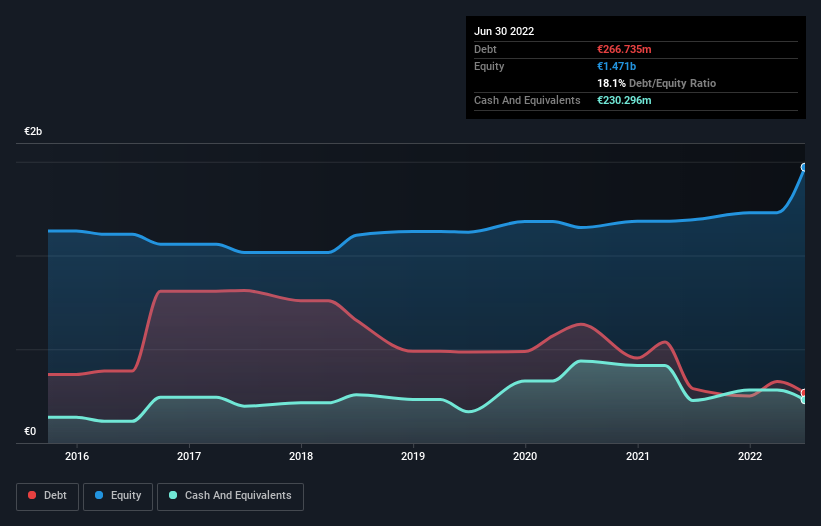
Task: Click the Equity row label in tooltip
Action: point(489,66)
